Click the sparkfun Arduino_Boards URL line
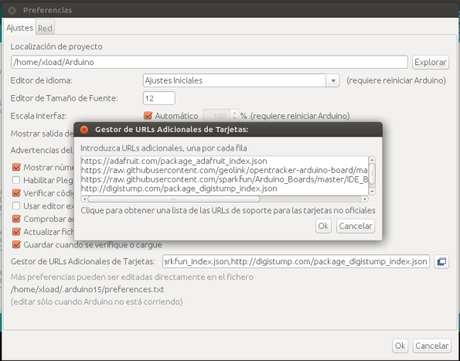This screenshot has width=460, height=361. (x=224, y=180)
